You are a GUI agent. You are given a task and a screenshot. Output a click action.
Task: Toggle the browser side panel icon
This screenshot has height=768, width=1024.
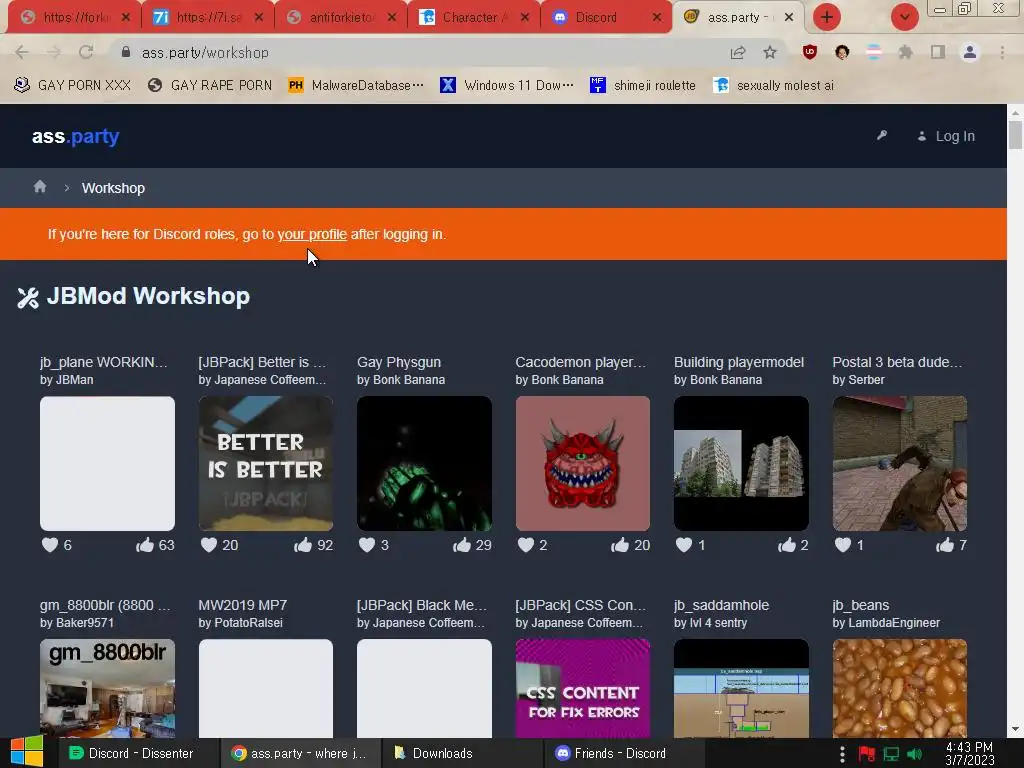point(937,52)
